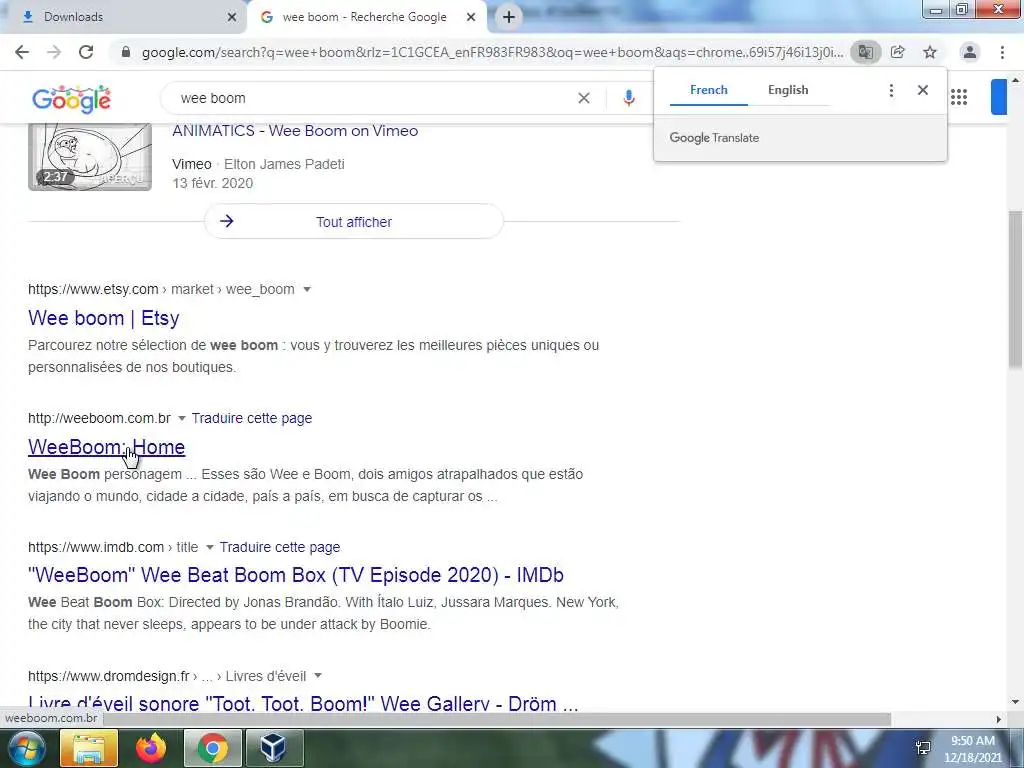Launch Firefox from the taskbar
This screenshot has width=1024, height=768.
151,748
